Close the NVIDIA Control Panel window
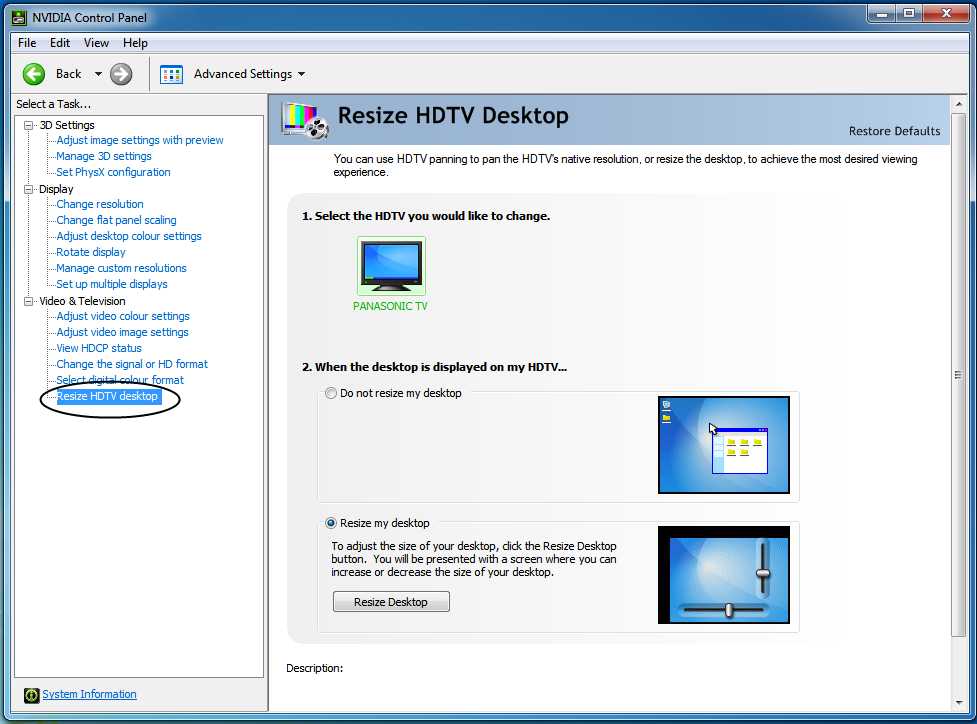The width and height of the screenshot is (977, 724). click(946, 14)
